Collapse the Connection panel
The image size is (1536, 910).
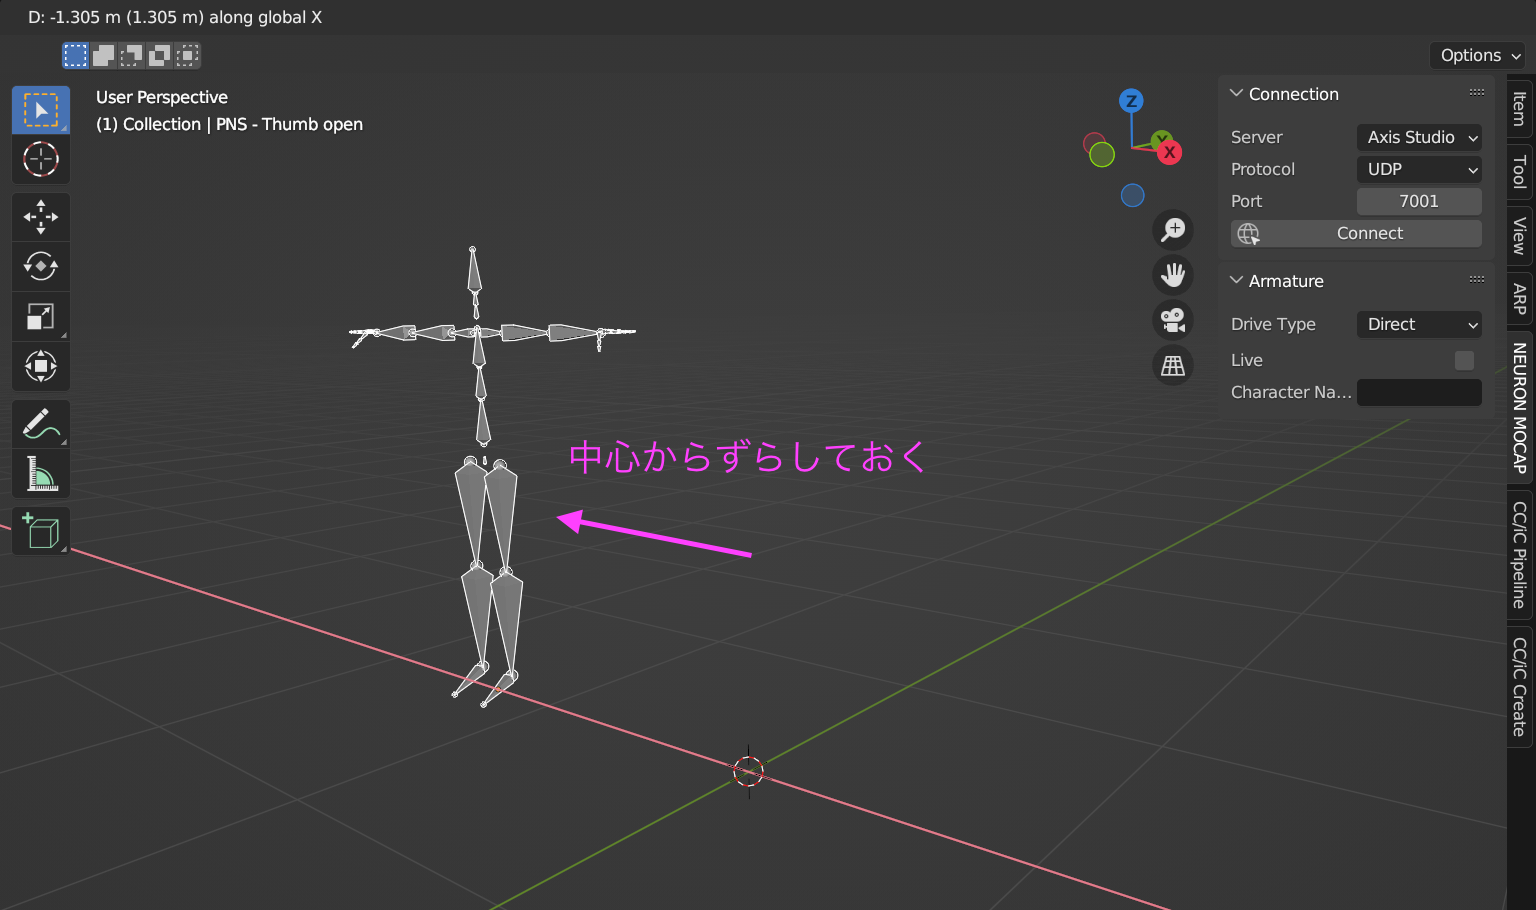[x=1237, y=93]
